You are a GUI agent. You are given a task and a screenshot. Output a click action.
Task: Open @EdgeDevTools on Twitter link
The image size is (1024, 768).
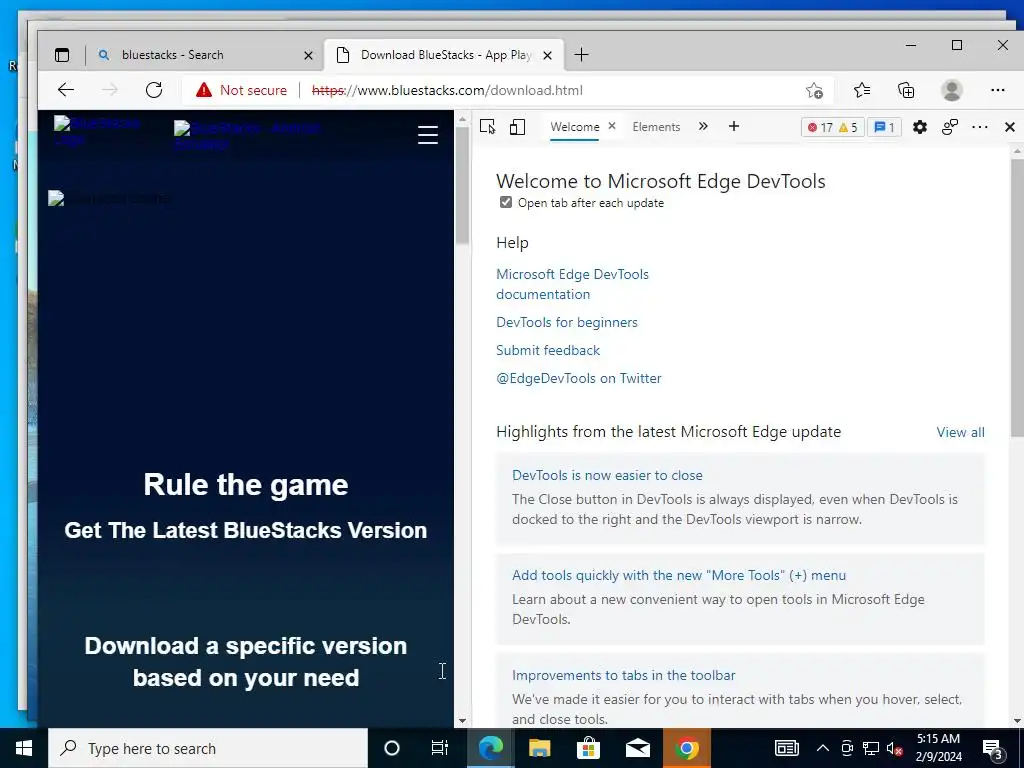579,378
